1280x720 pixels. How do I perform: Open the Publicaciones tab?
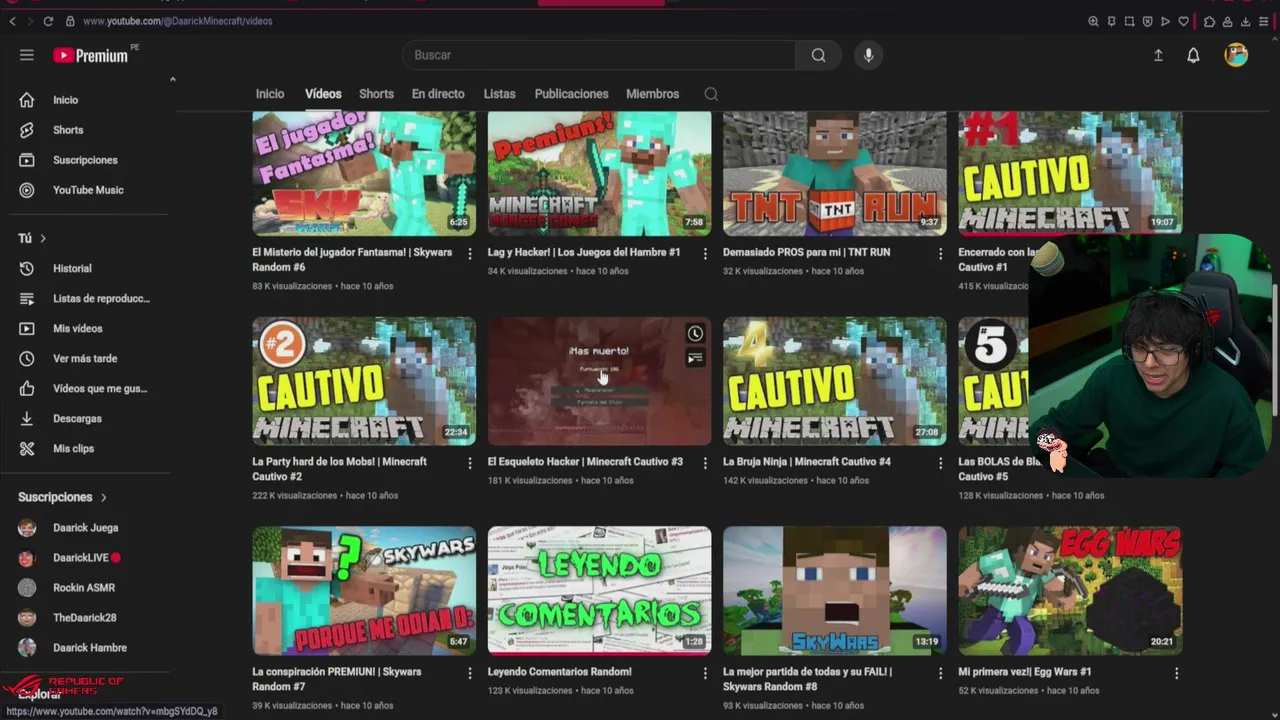click(x=571, y=94)
